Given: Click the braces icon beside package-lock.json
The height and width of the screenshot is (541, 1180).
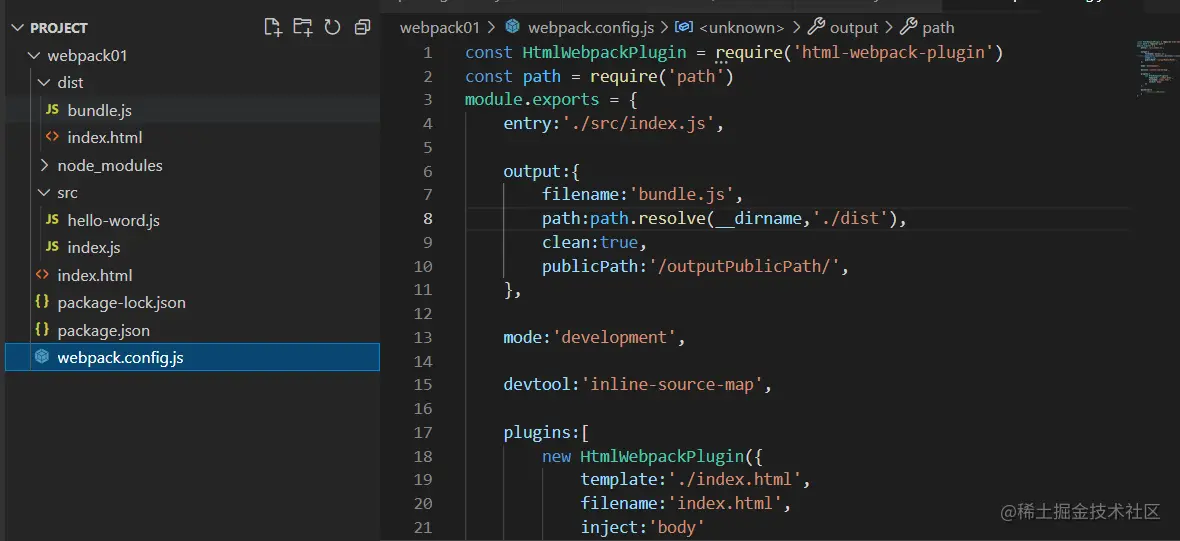Looking at the screenshot, I should (x=42, y=302).
